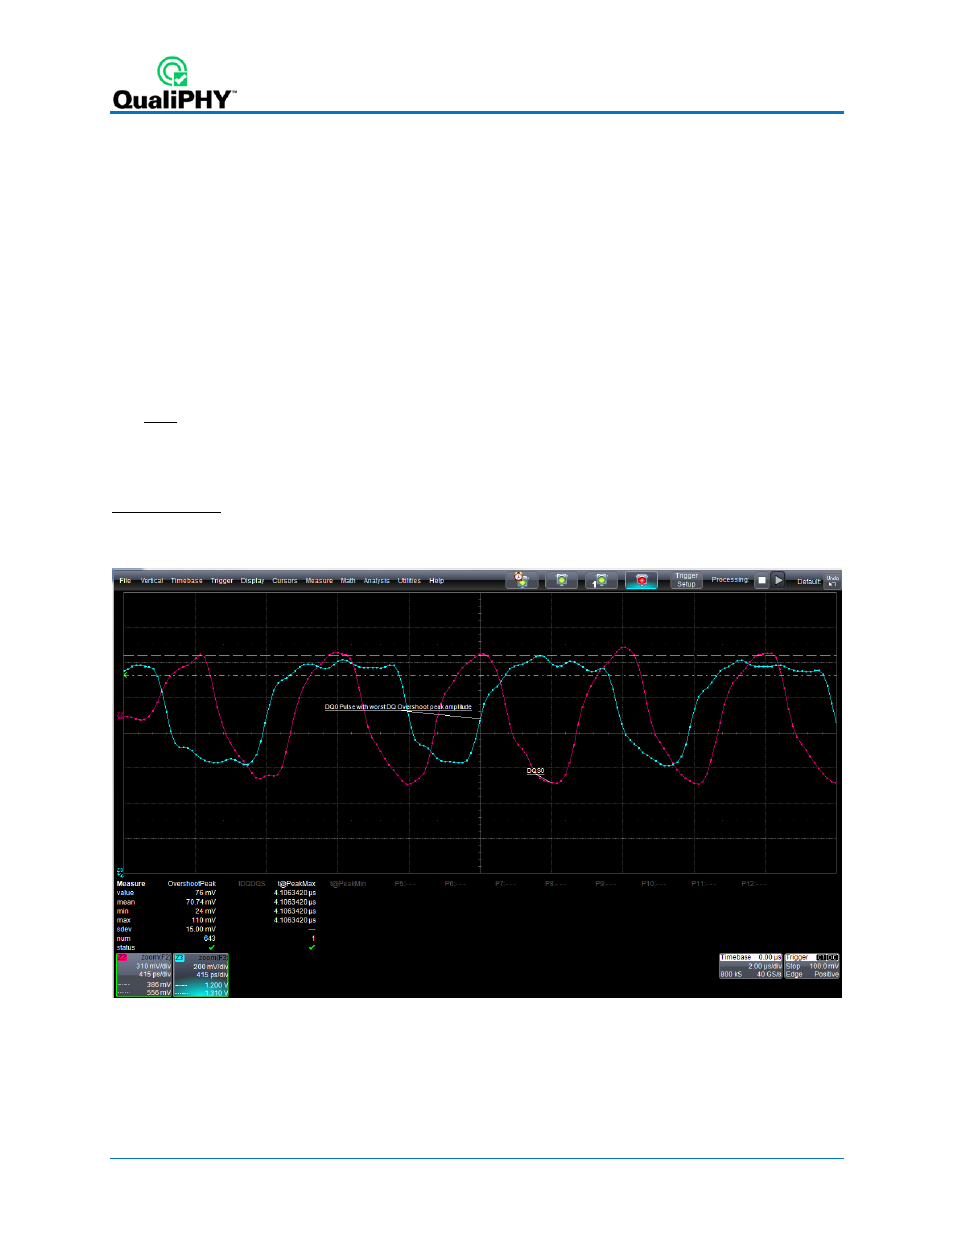Click the Normal trigger mode icon
Viewport: 954px width, 1235px height.
tap(562, 580)
